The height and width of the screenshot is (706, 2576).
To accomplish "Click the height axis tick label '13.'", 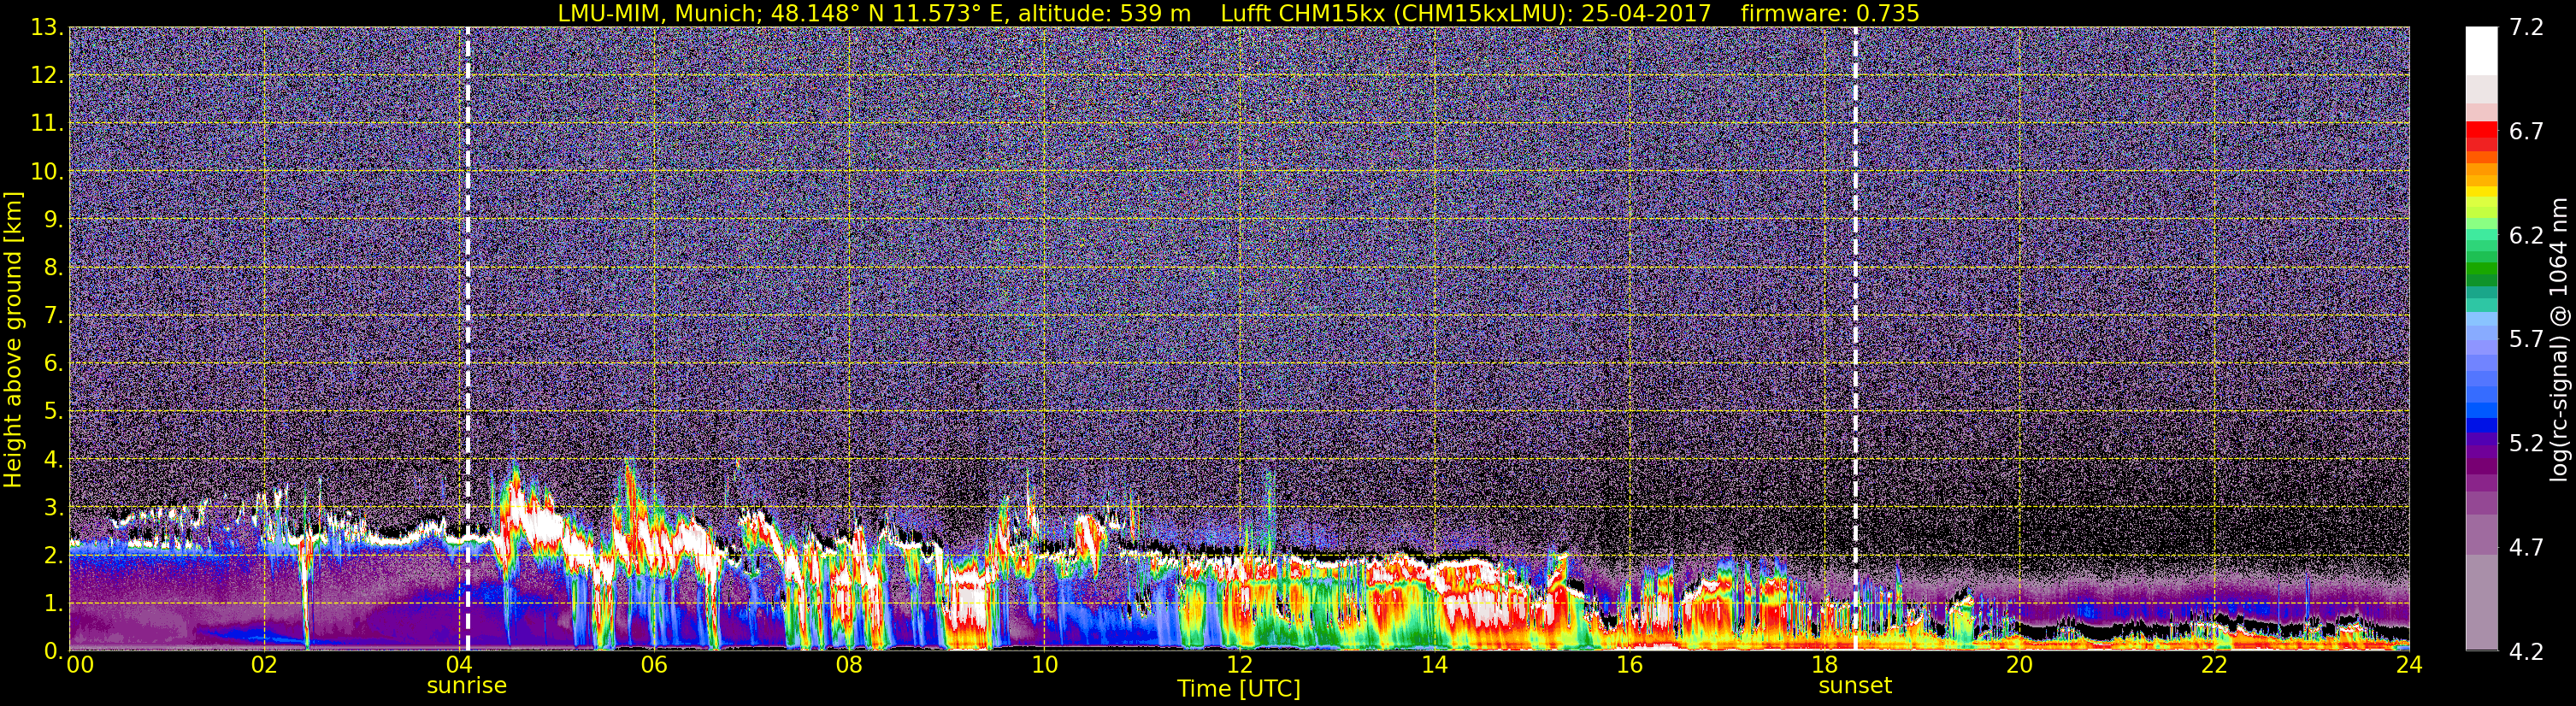I will (x=48, y=28).
